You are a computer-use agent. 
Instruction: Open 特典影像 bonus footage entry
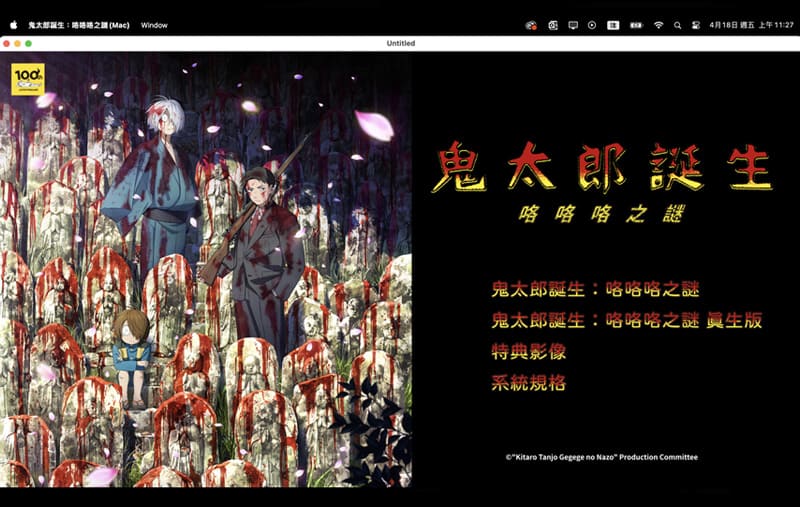[x=529, y=351]
